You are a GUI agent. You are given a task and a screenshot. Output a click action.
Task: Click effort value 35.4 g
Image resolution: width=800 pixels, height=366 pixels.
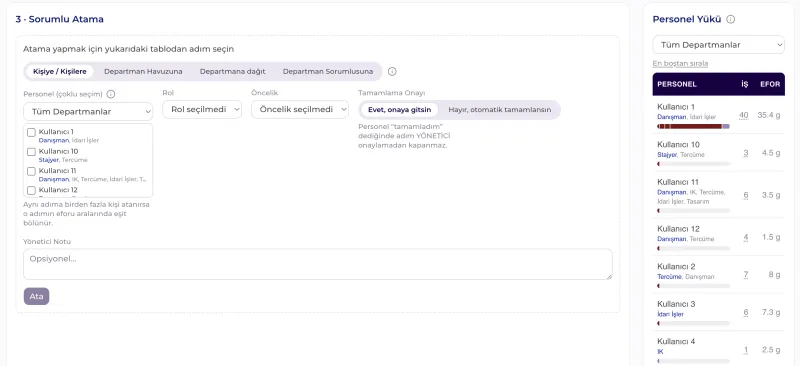click(x=769, y=115)
